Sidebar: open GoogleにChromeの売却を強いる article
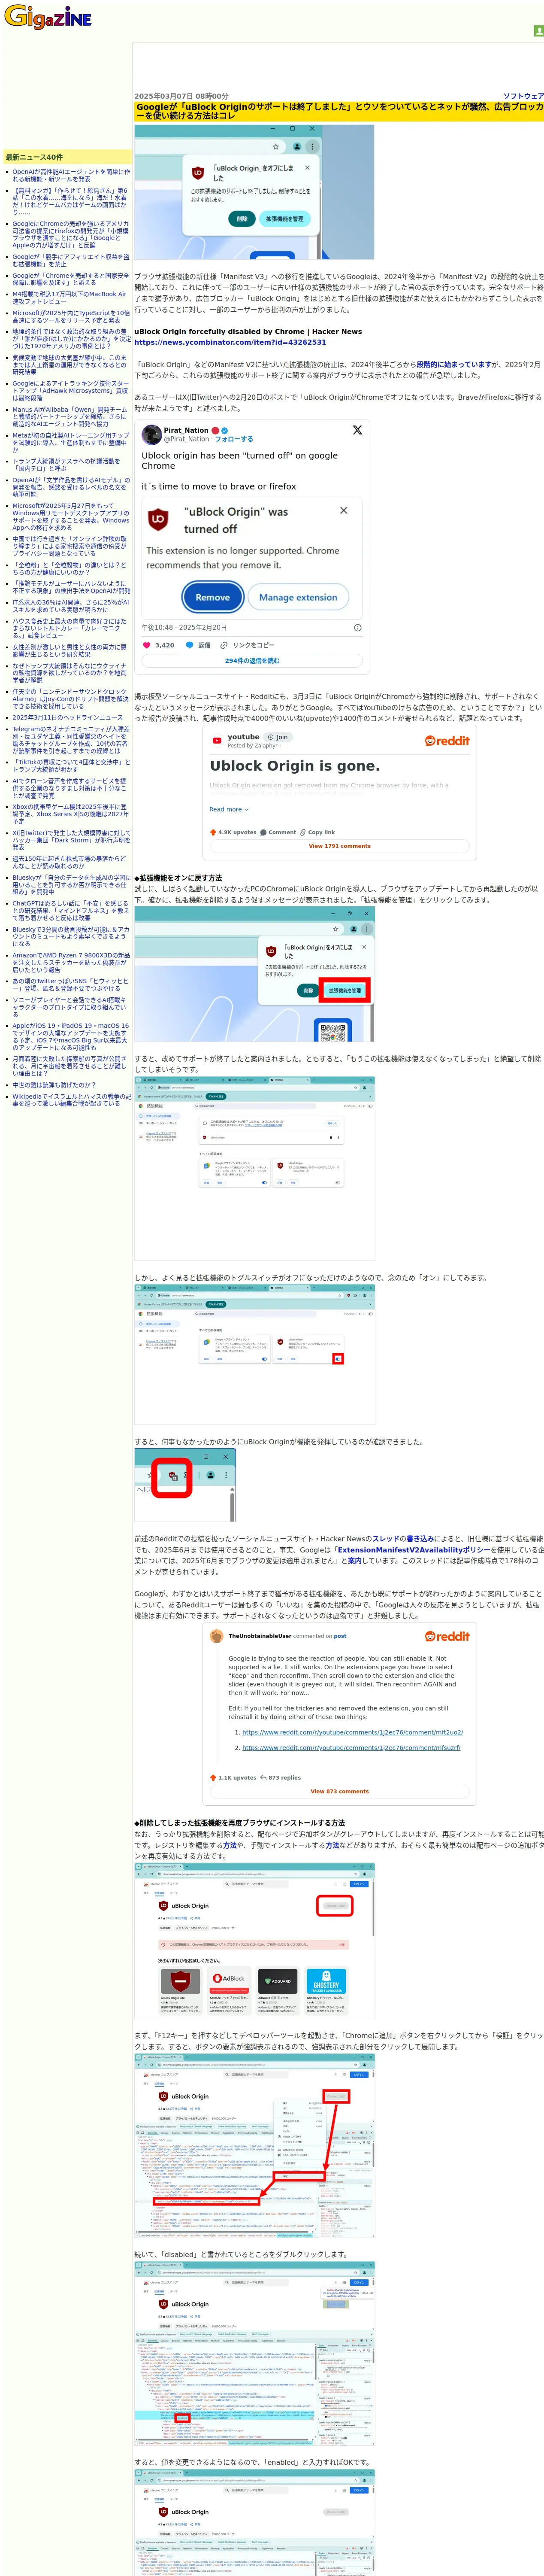Viewport: 544px width, 2576px height. (71, 235)
